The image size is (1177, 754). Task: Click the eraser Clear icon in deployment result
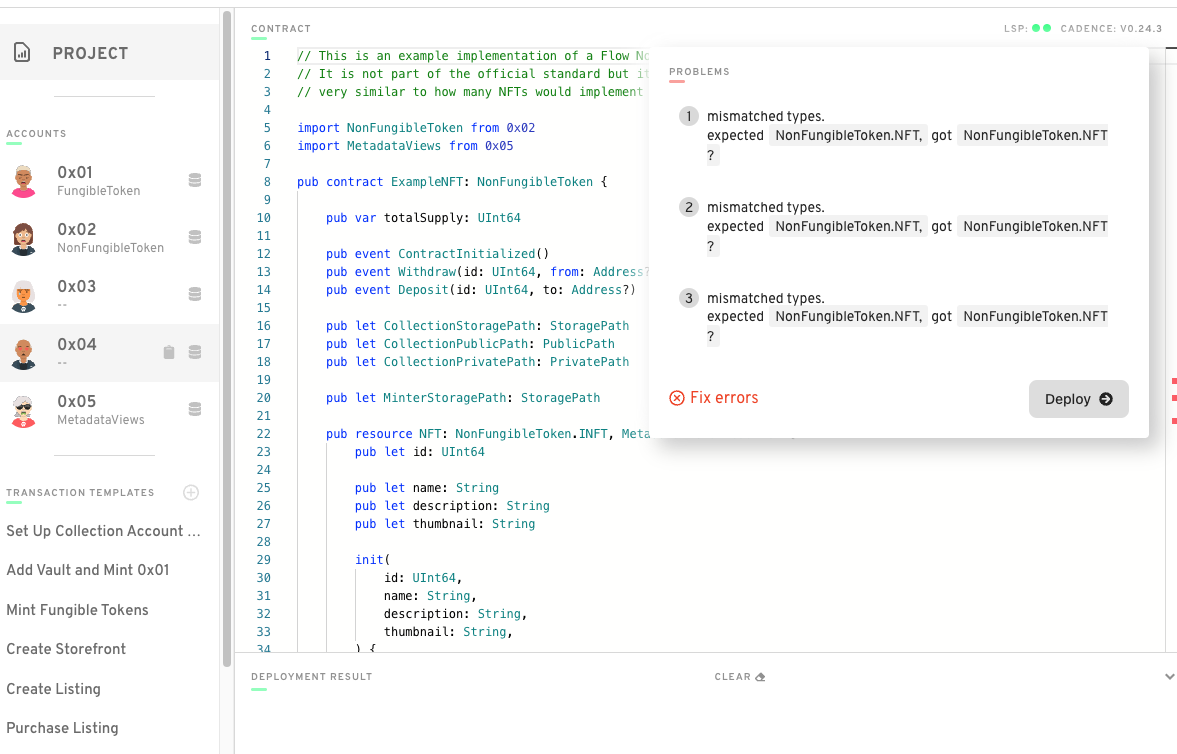tap(759, 676)
